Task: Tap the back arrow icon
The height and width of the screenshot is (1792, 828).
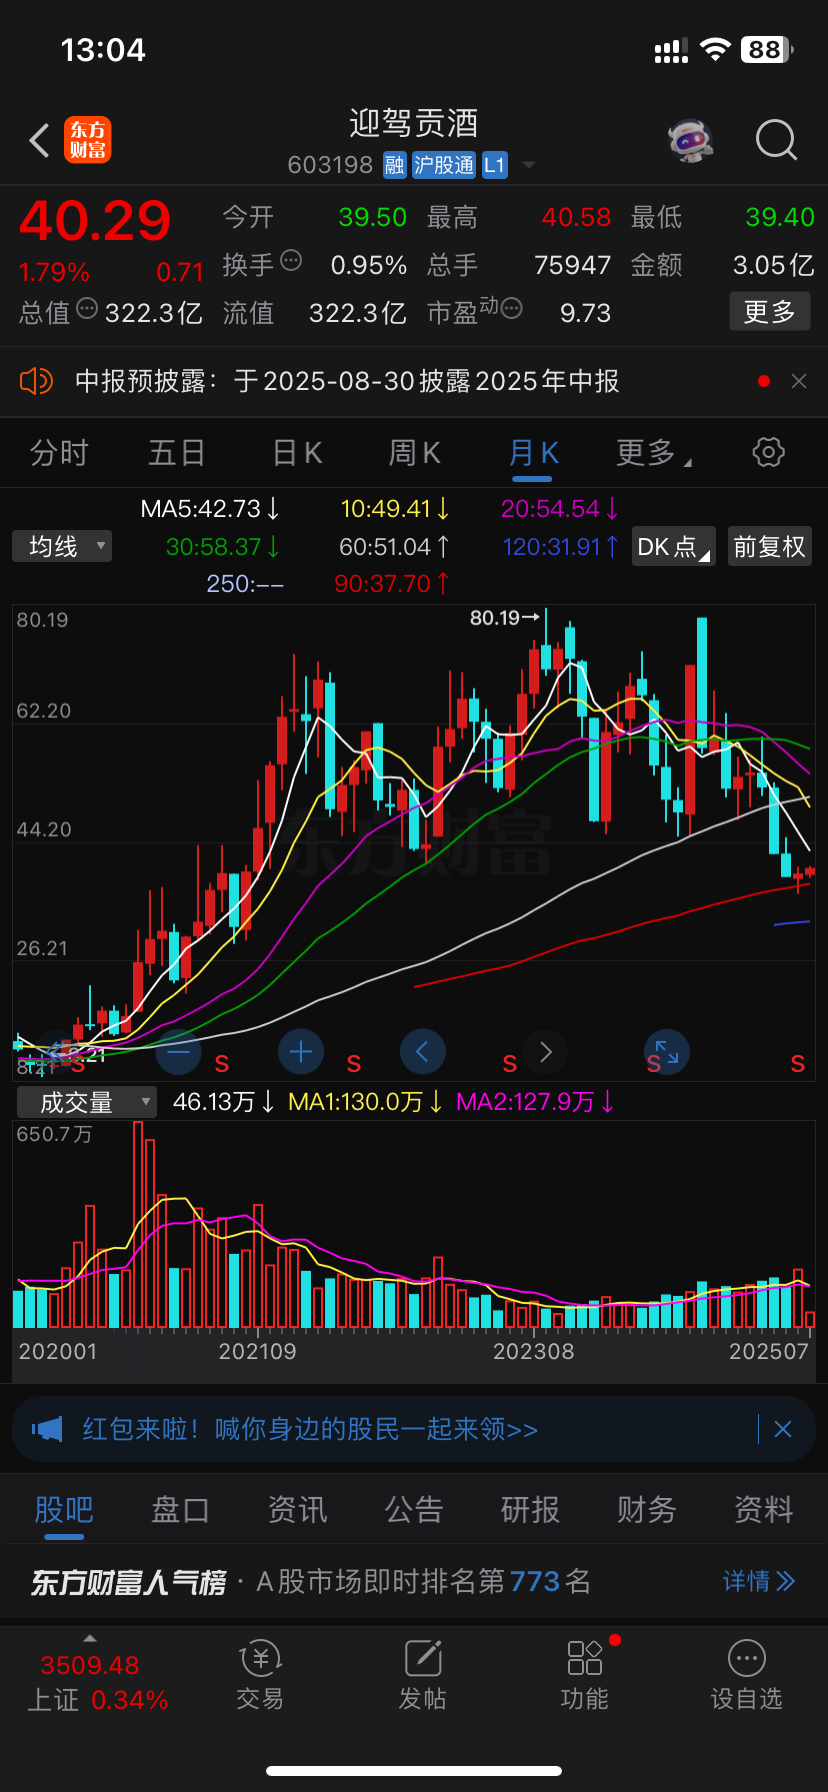Action: (40, 141)
